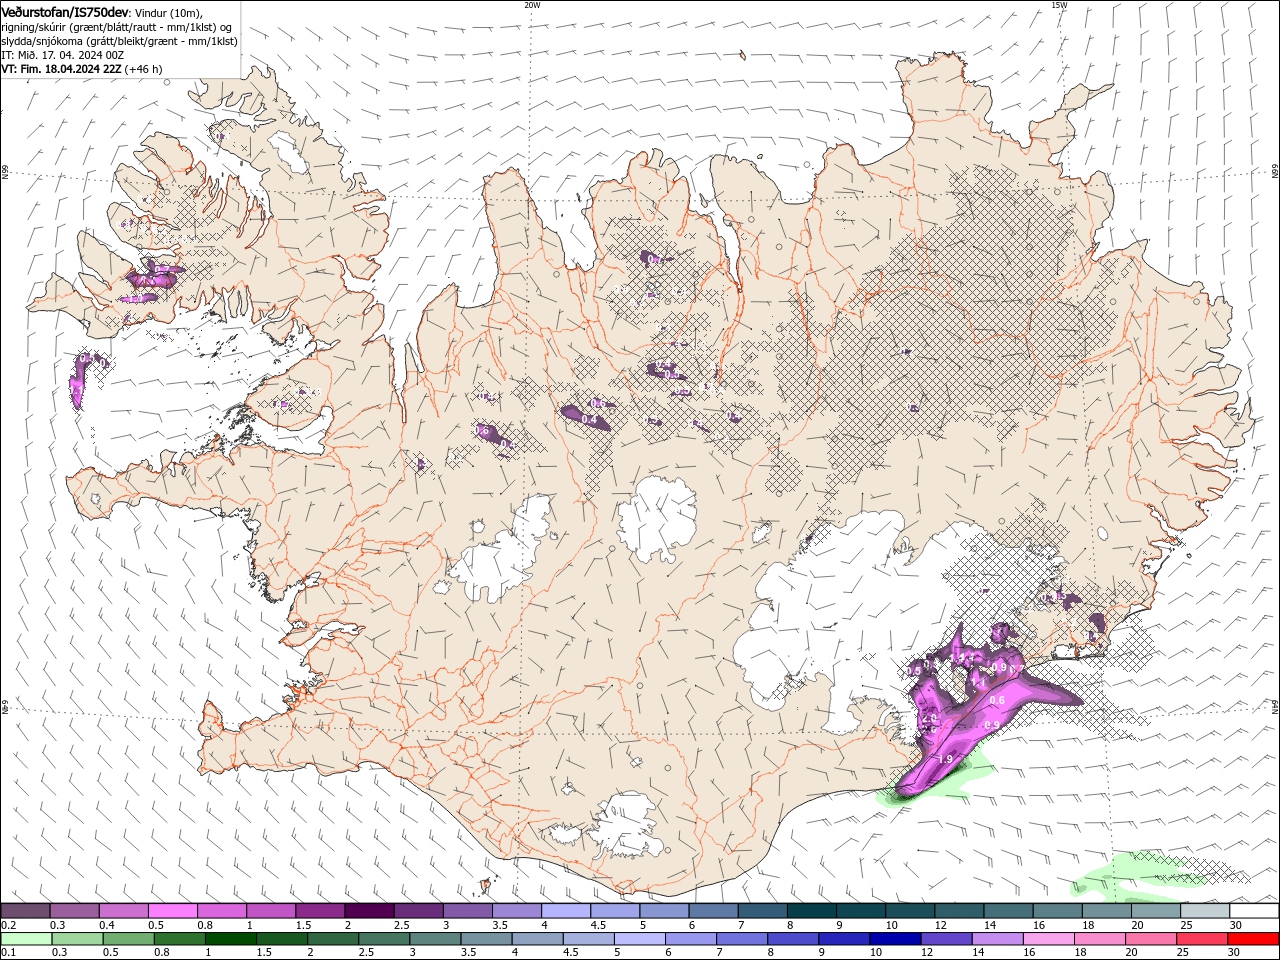Select the 12–14 swatch in top legend row
Image resolution: width=1280 pixels, height=960 pixels.
pos(959,911)
